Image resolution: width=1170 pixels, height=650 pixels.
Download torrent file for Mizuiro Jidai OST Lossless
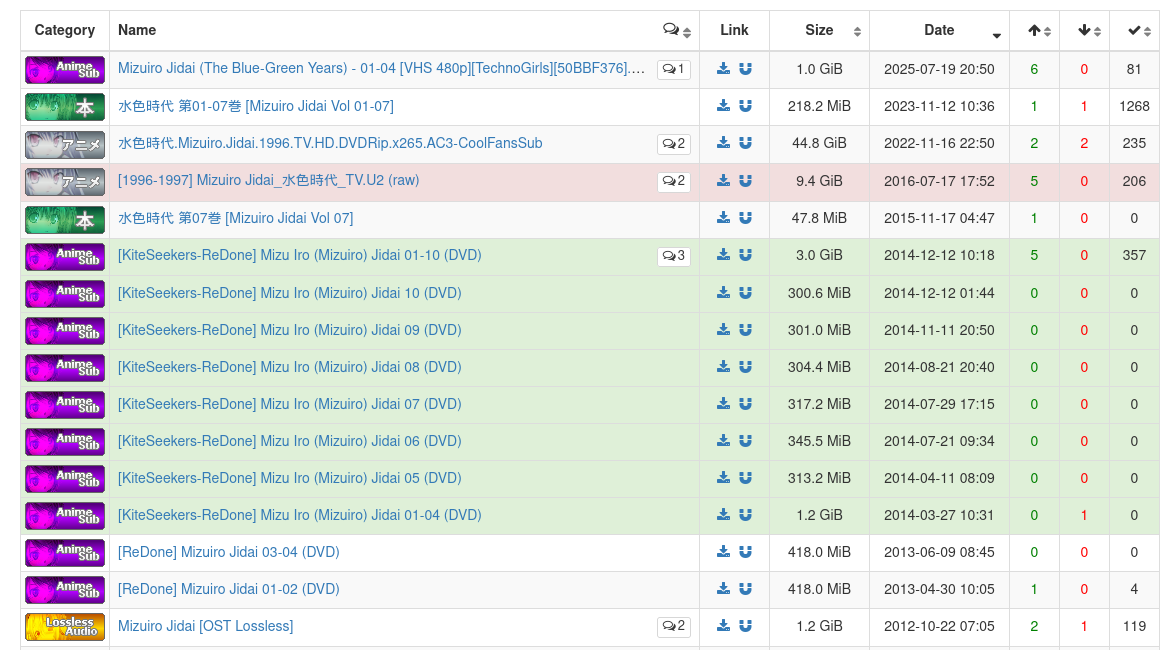(723, 626)
